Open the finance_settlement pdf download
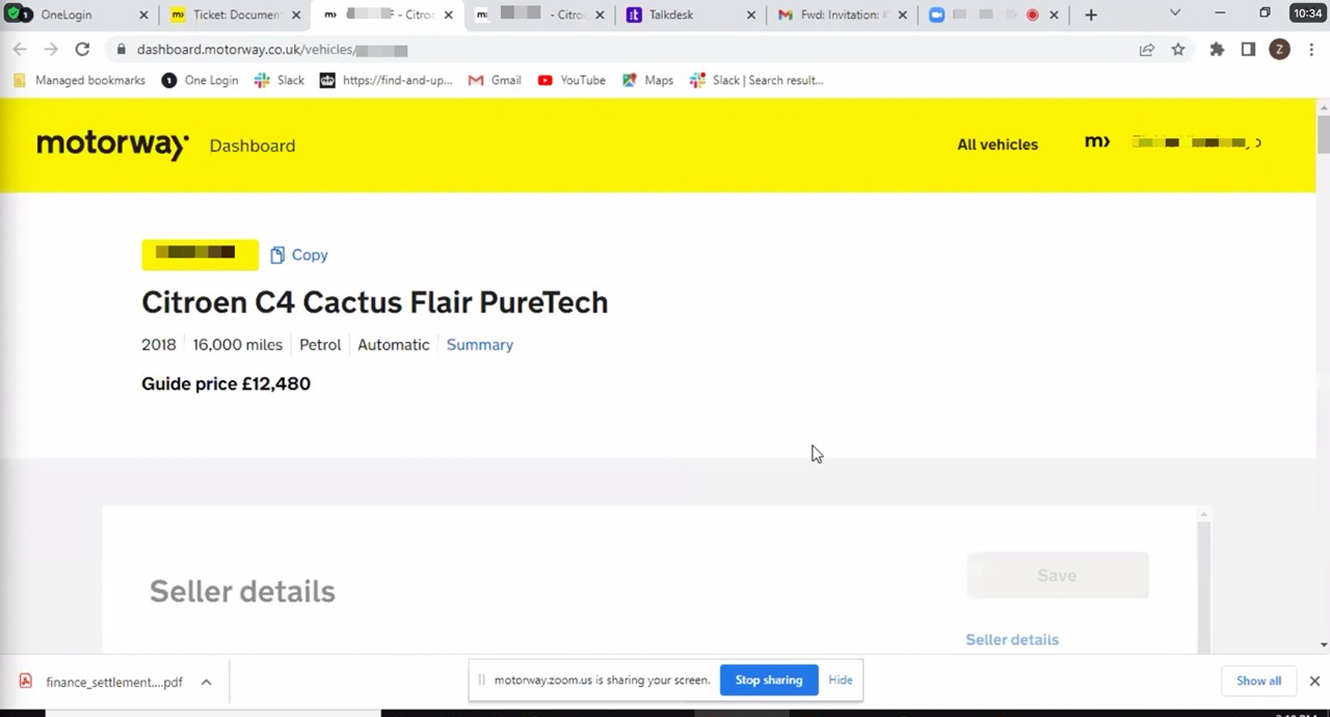This screenshot has width=1330, height=717. pos(103,682)
